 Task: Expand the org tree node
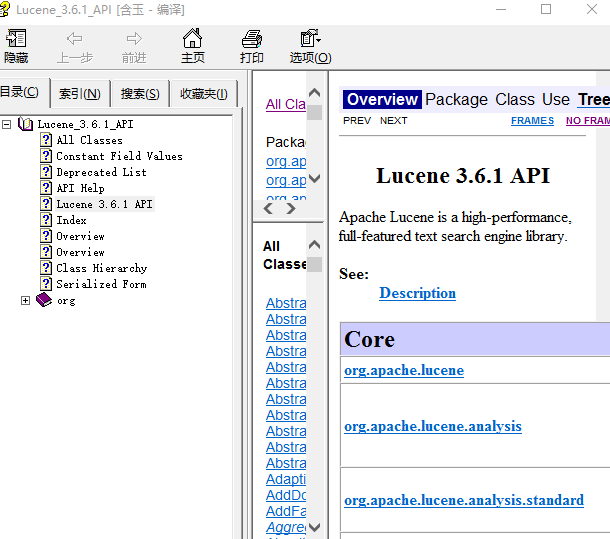(25, 300)
